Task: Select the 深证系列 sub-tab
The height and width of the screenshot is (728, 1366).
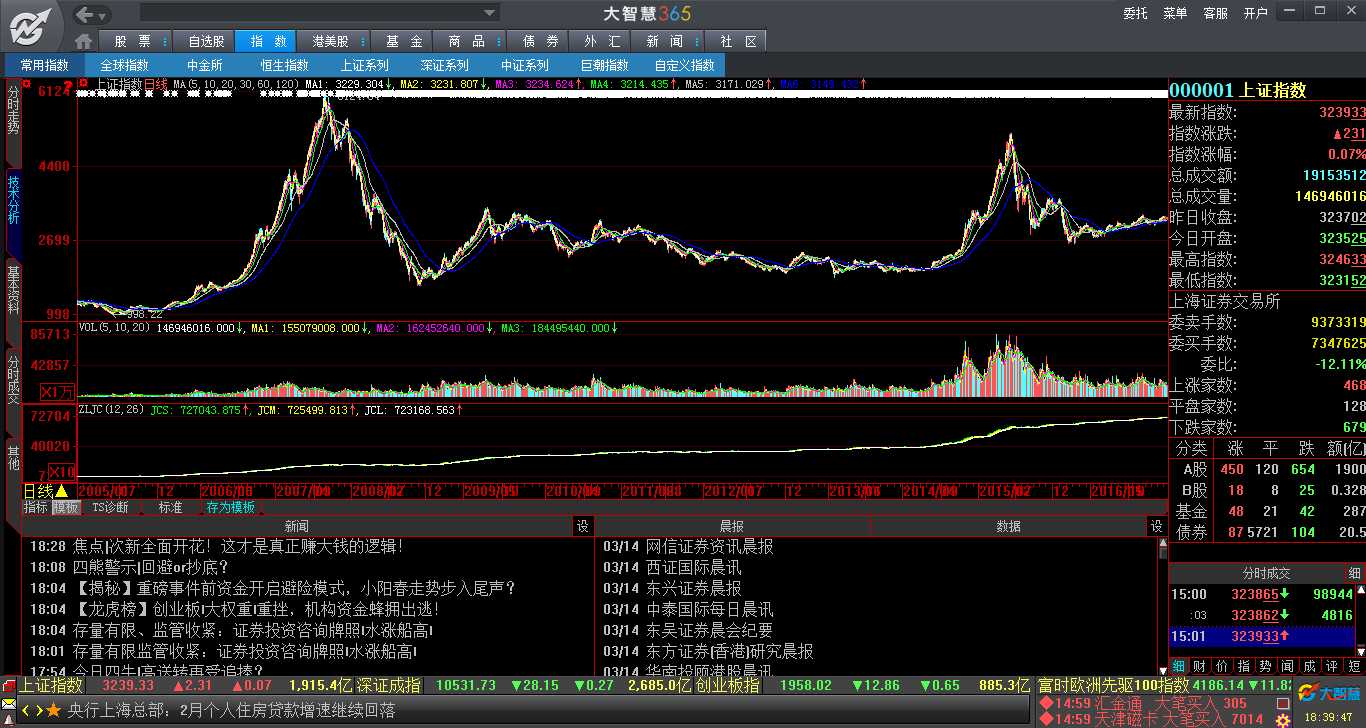Action: (x=444, y=65)
